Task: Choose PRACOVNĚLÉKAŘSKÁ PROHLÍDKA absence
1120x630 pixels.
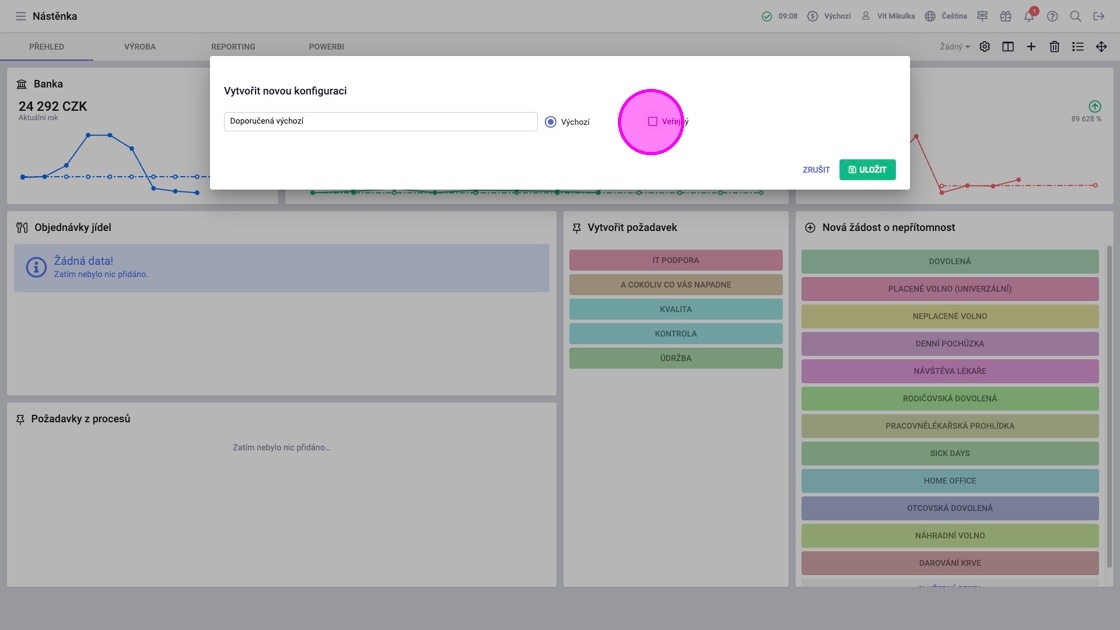Action: tap(950, 426)
